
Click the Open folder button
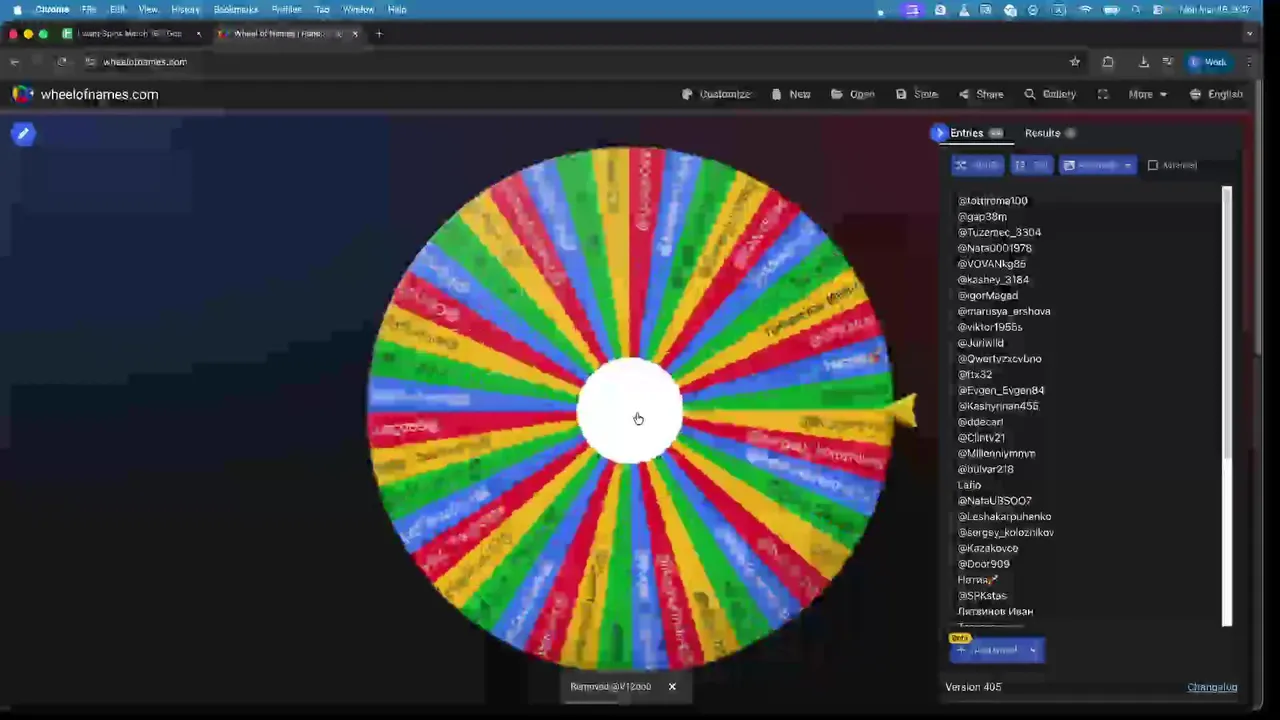click(x=853, y=94)
